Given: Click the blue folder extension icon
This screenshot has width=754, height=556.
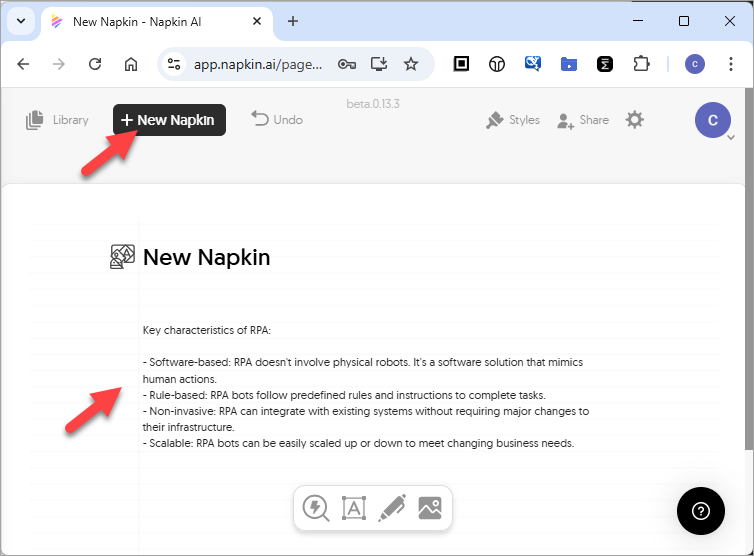Looking at the screenshot, I should tap(569, 64).
